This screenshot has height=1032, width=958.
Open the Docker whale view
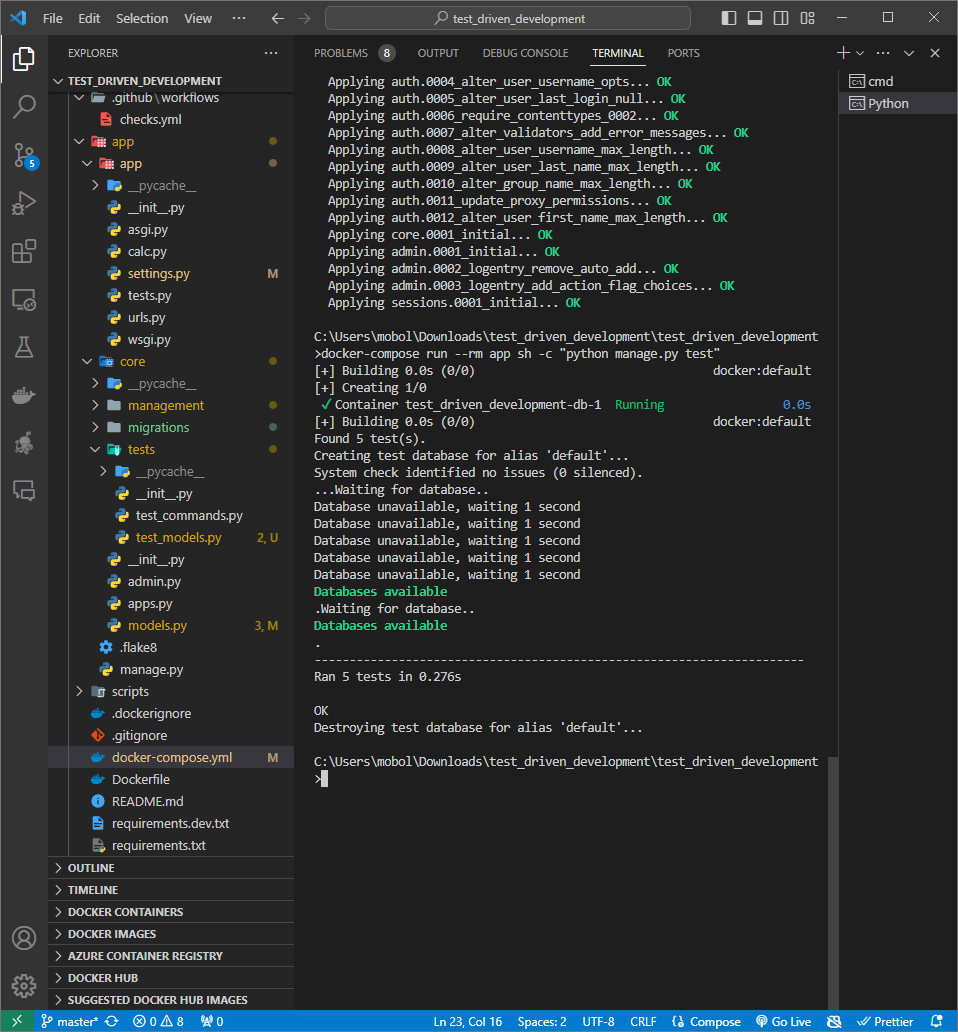24,396
